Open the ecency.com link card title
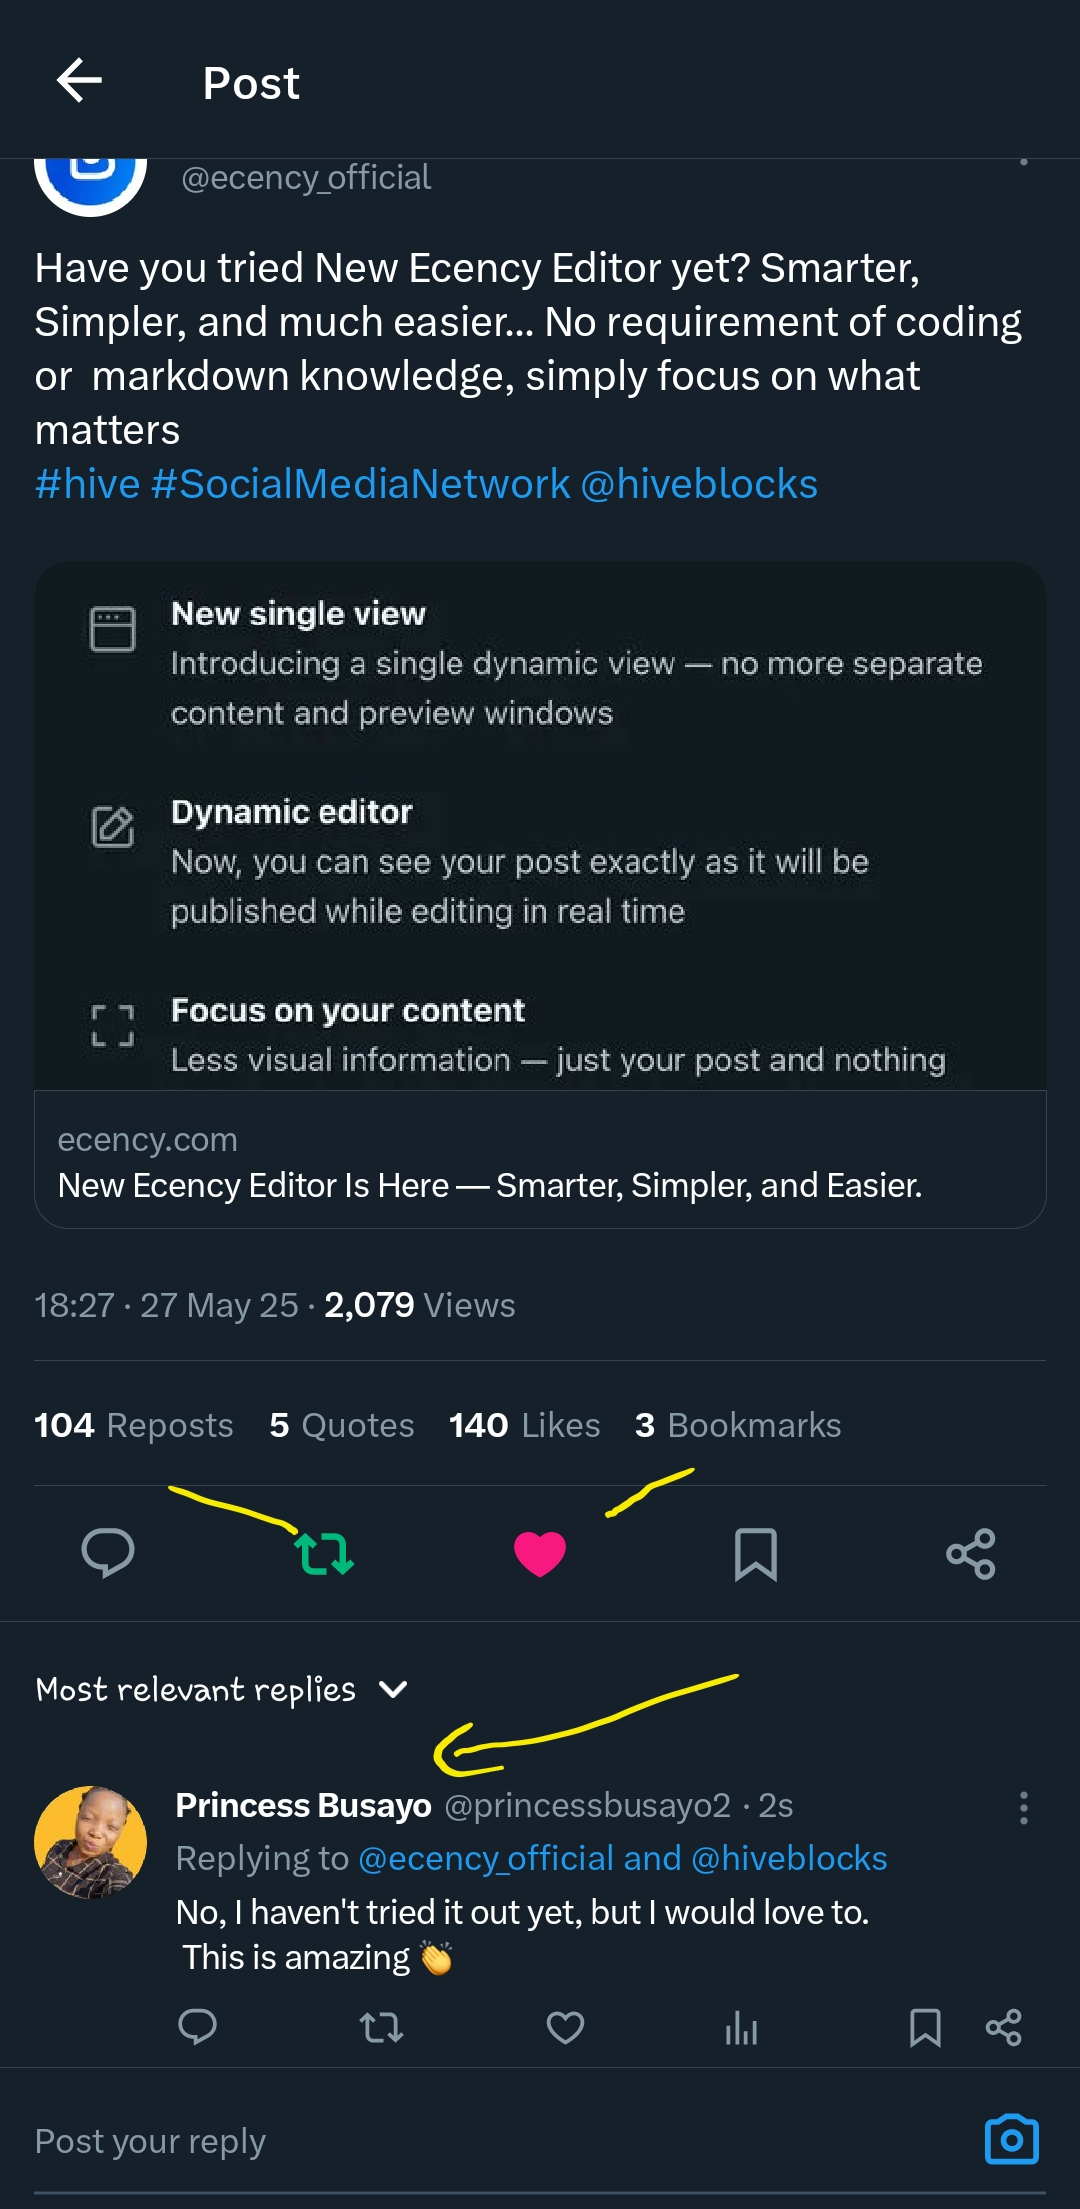The image size is (1080, 2209). click(490, 1186)
